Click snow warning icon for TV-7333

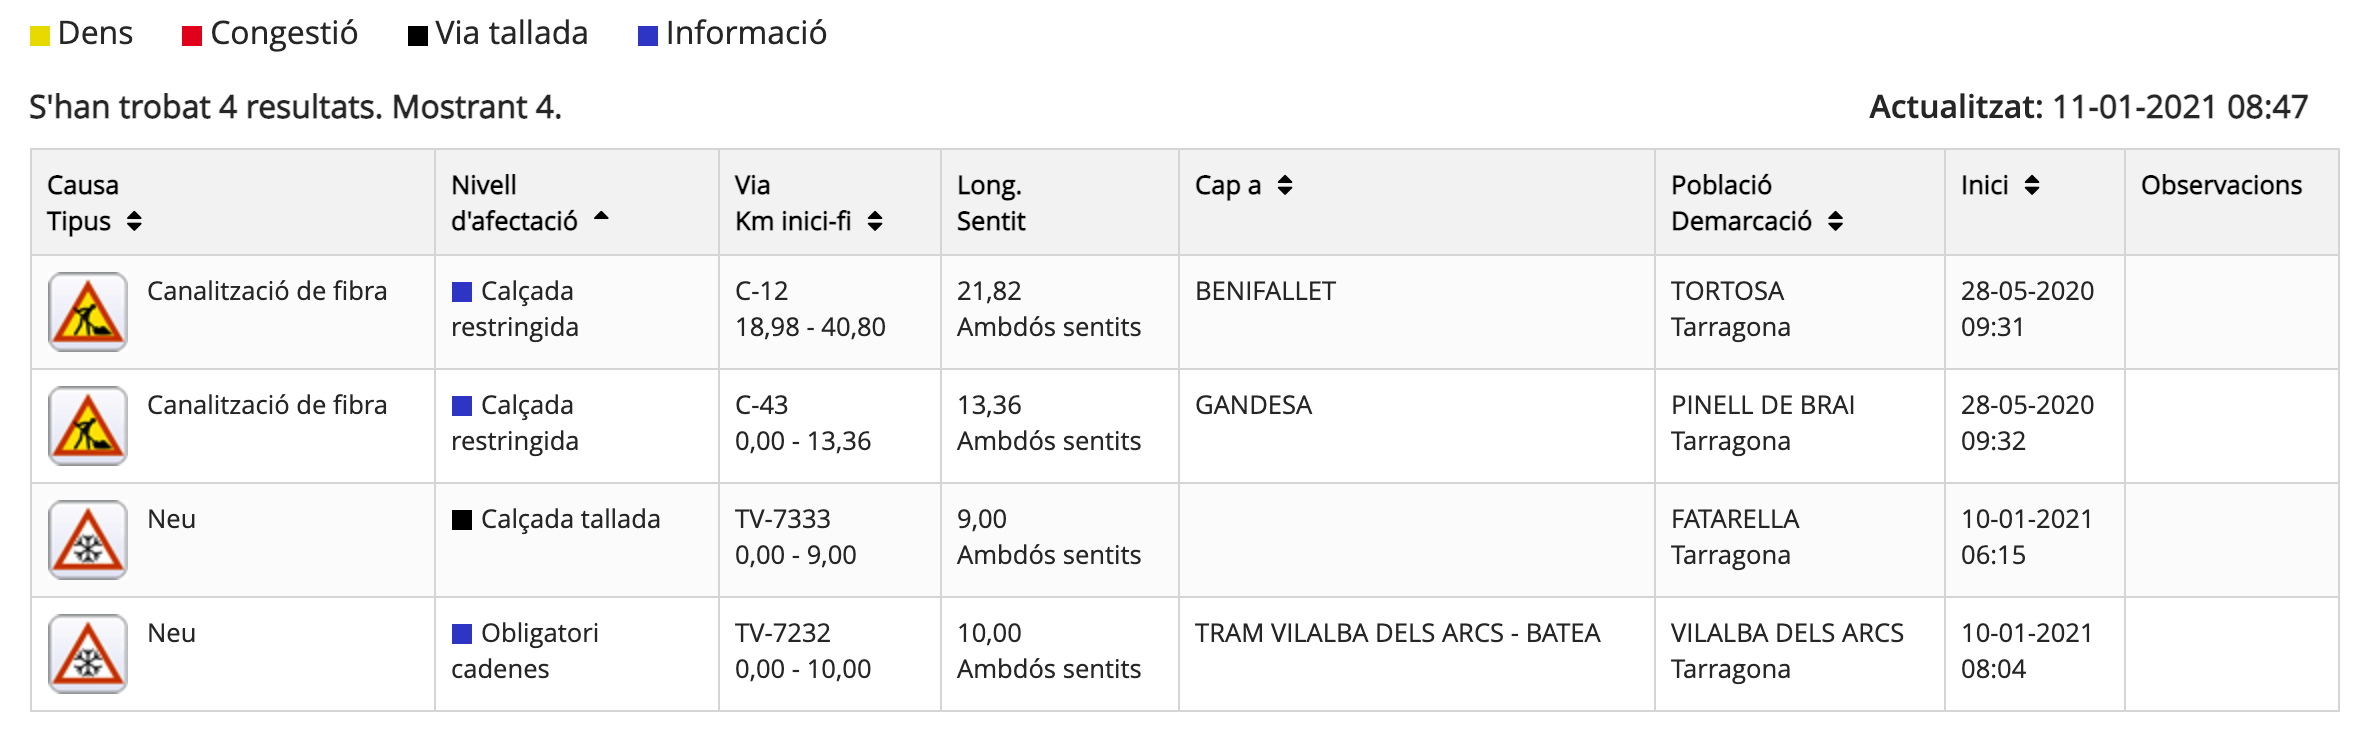click(x=88, y=540)
